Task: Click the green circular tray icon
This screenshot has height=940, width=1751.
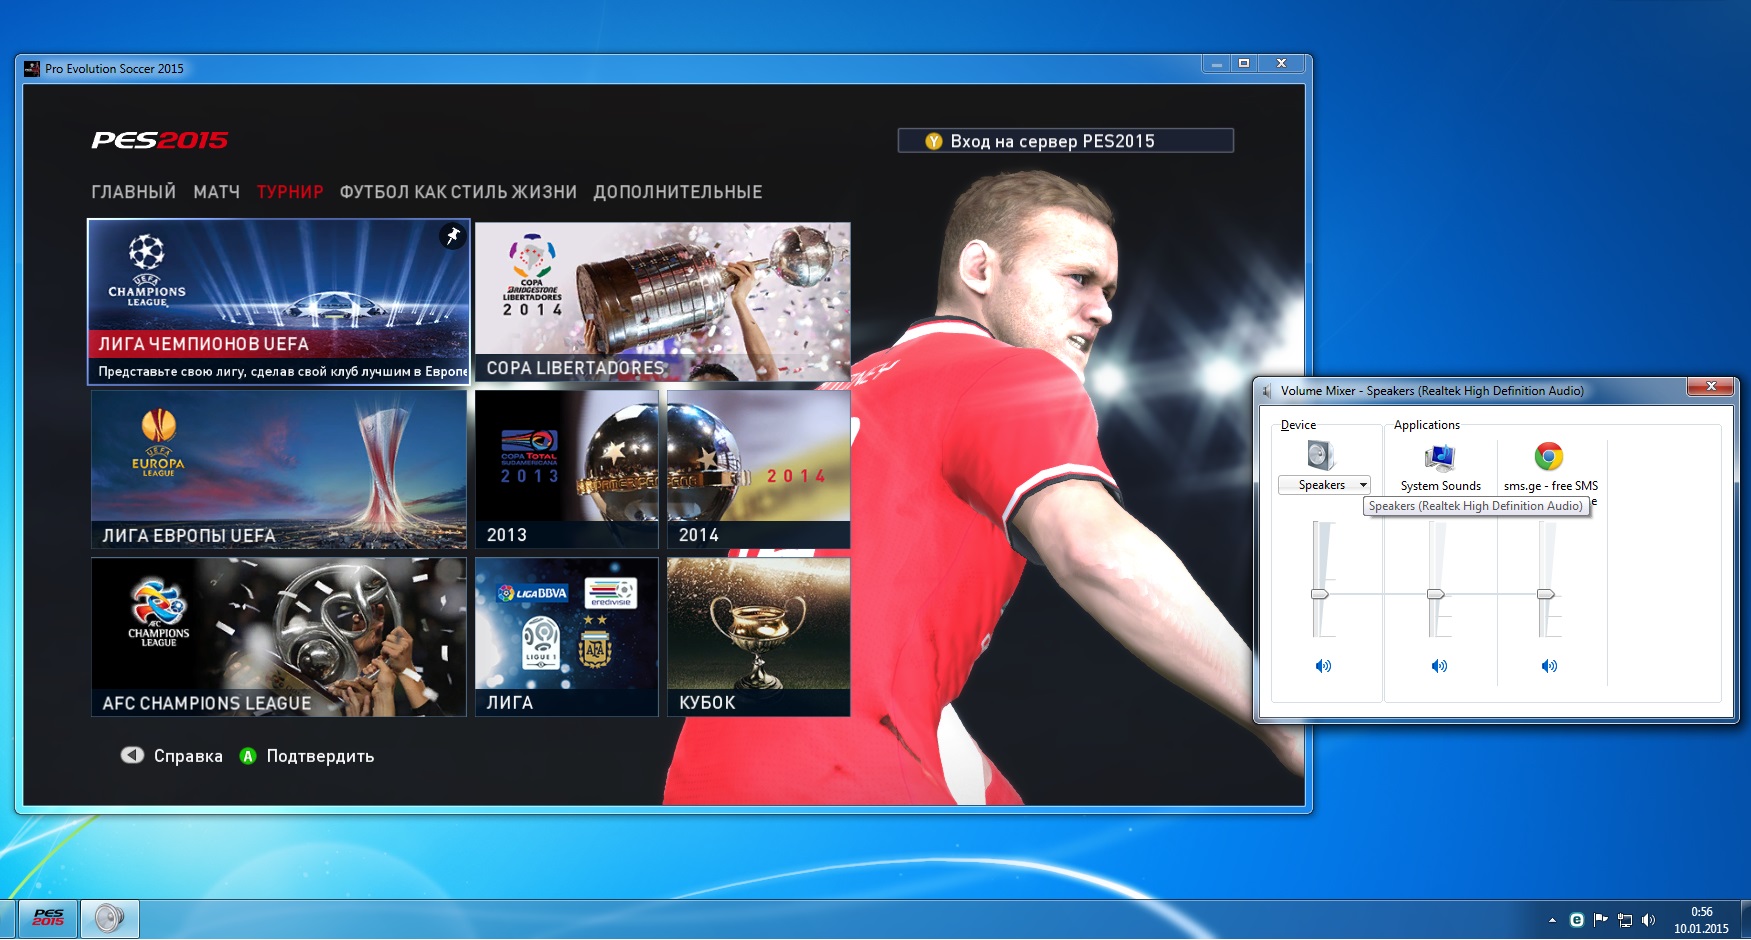Action: [x=1577, y=920]
